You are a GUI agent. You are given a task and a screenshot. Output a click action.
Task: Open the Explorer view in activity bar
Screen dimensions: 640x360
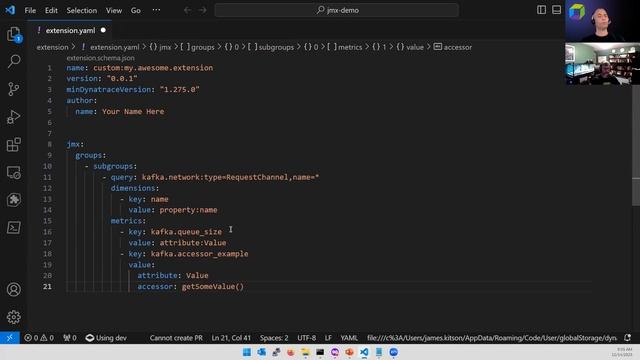14,34
